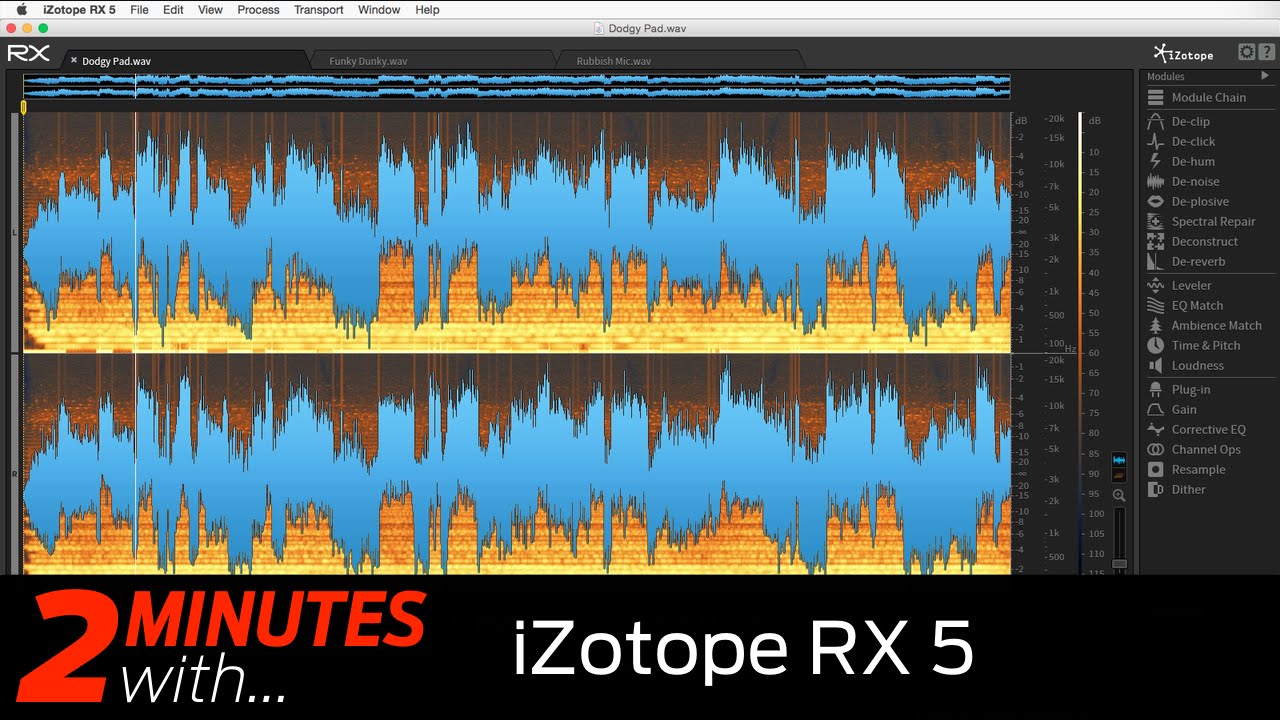Expand the Modules panel arrow
The height and width of the screenshot is (720, 1280).
1265,76
